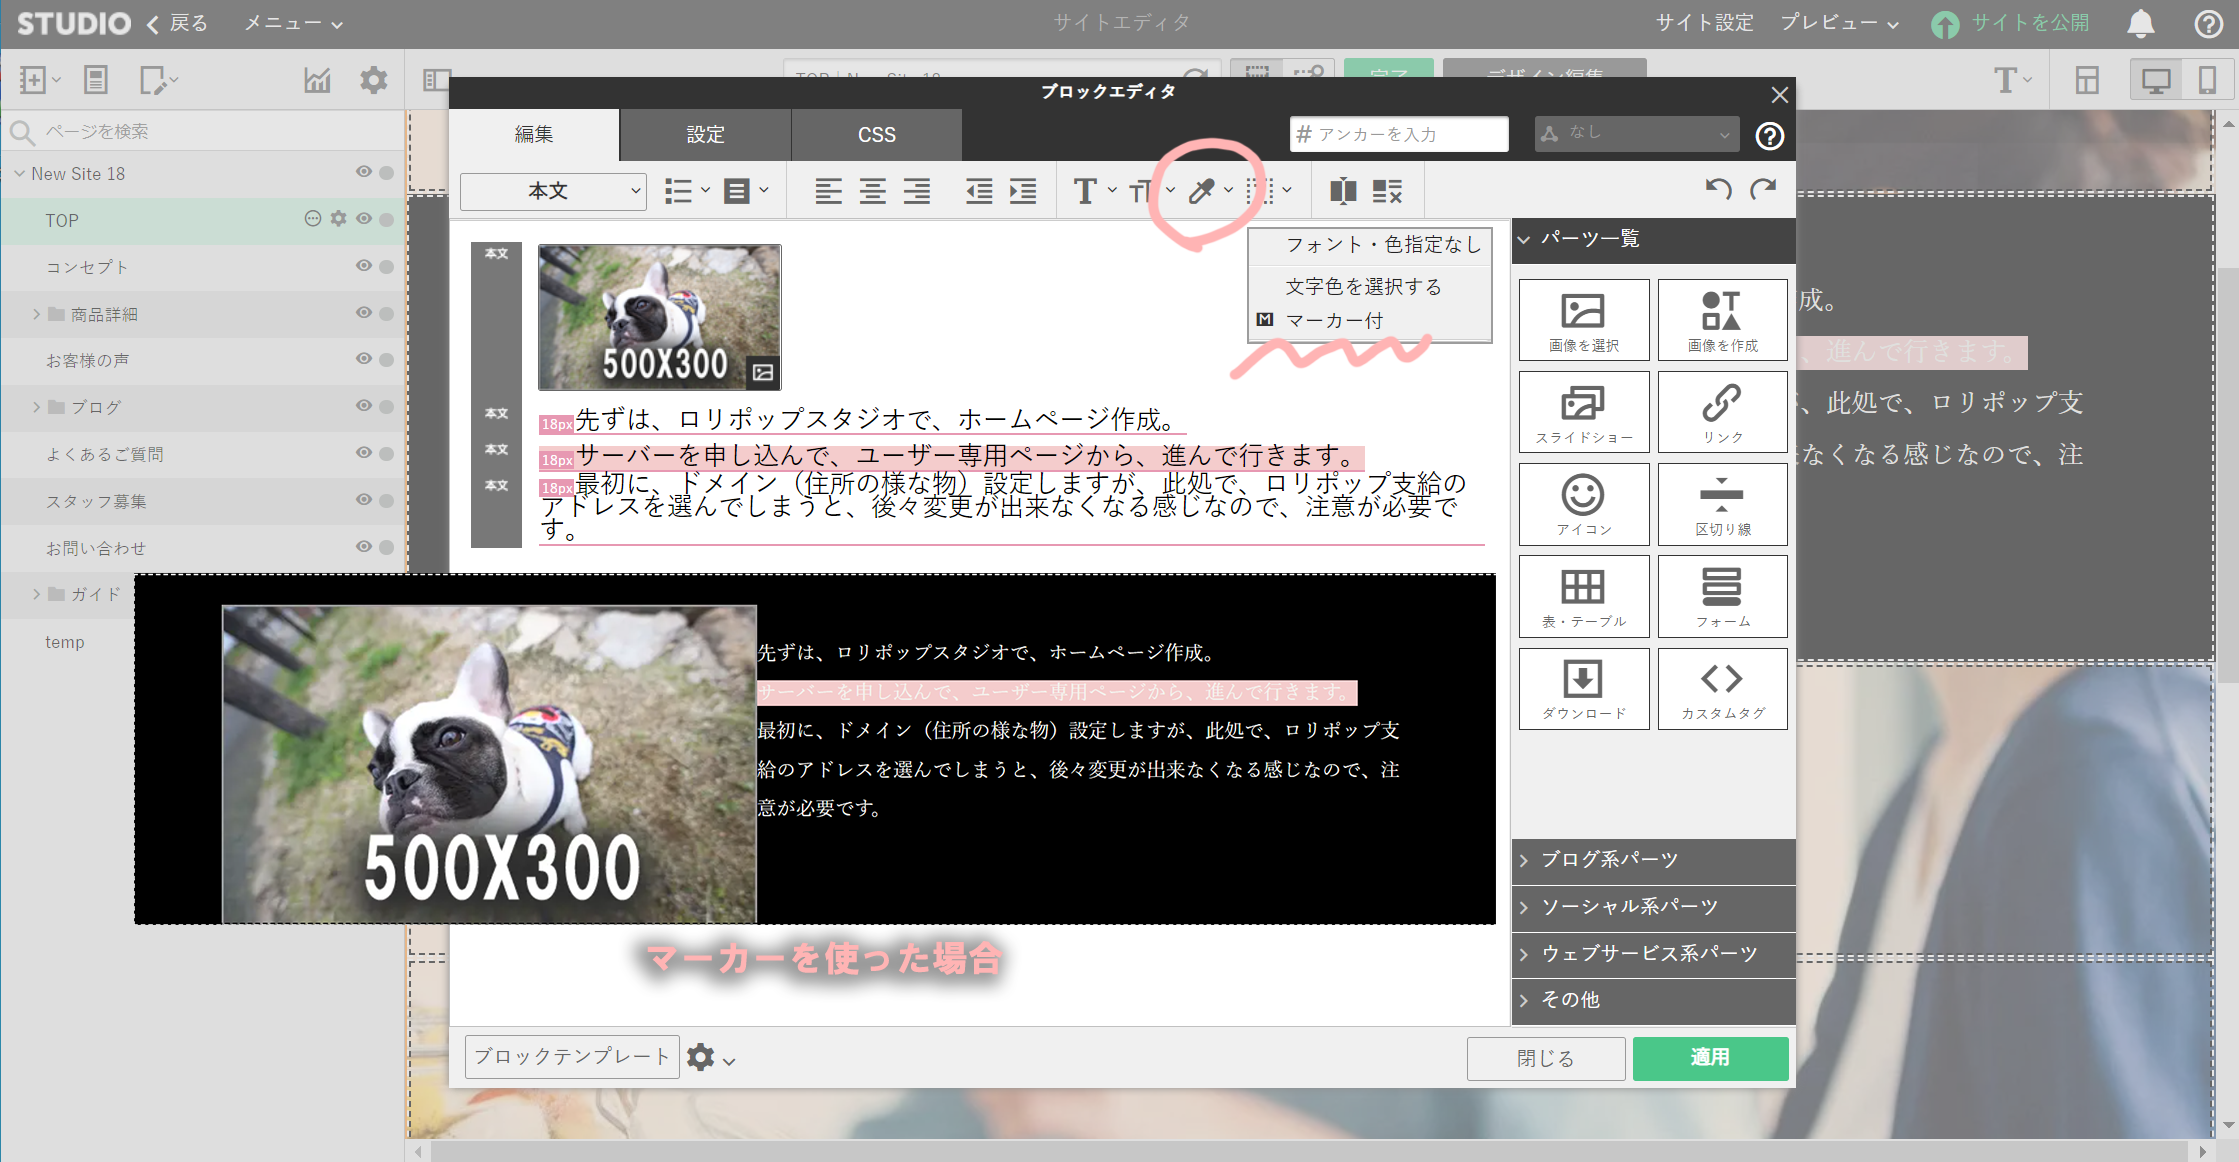Click the redo arrow icon

click(x=1763, y=189)
